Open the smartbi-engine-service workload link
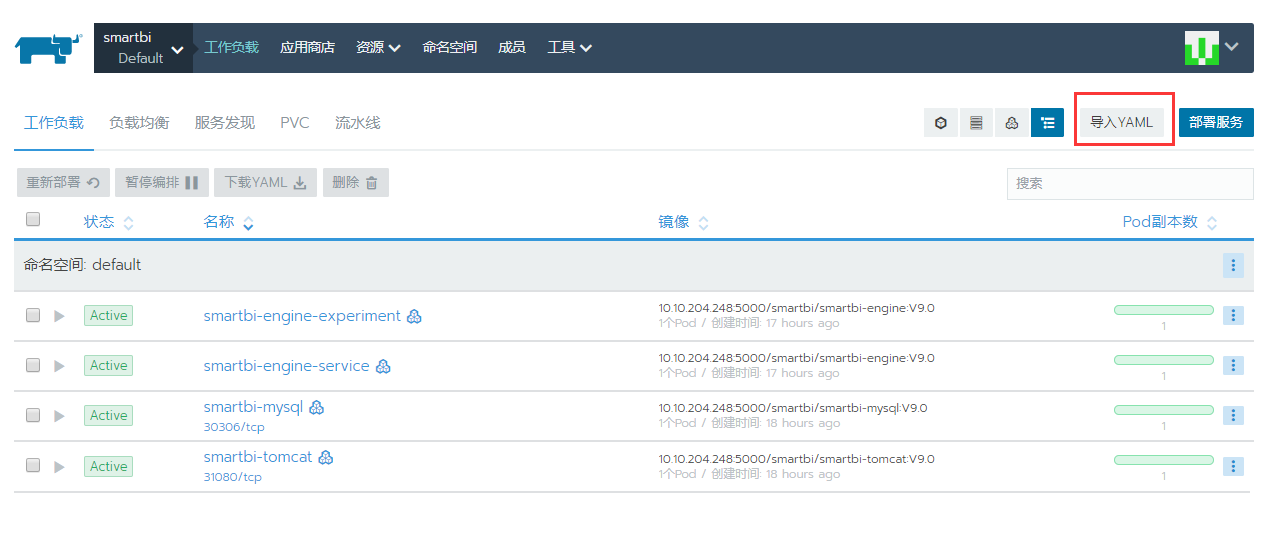This screenshot has width=1269, height=548. click(287, 366)
